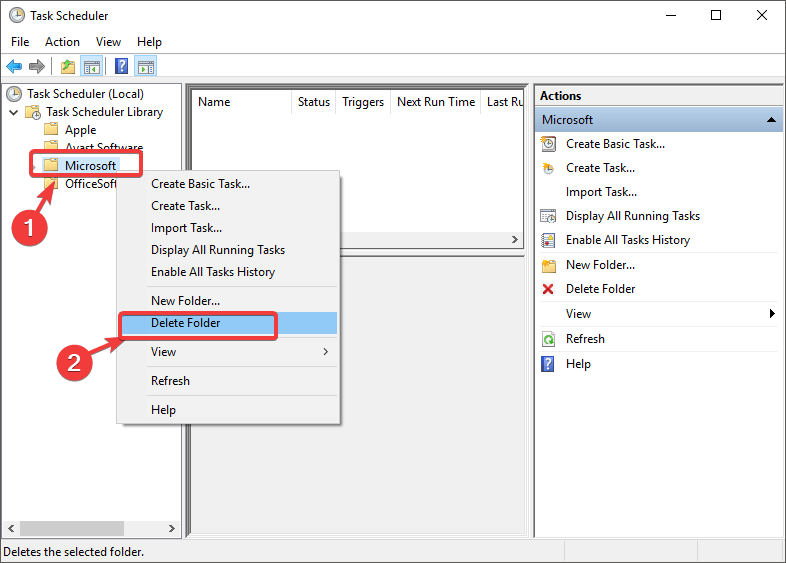This screenshot has height=563, width=786.
Task: Click the Back arrow toolbar icon
Action: point(14,66)
